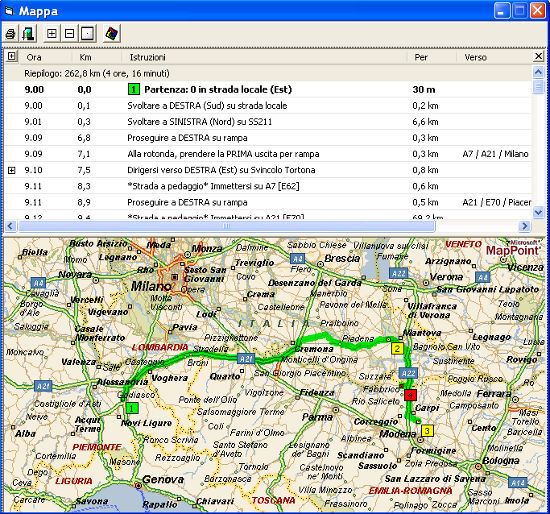Click Alessandria label on map

point(122,382)
